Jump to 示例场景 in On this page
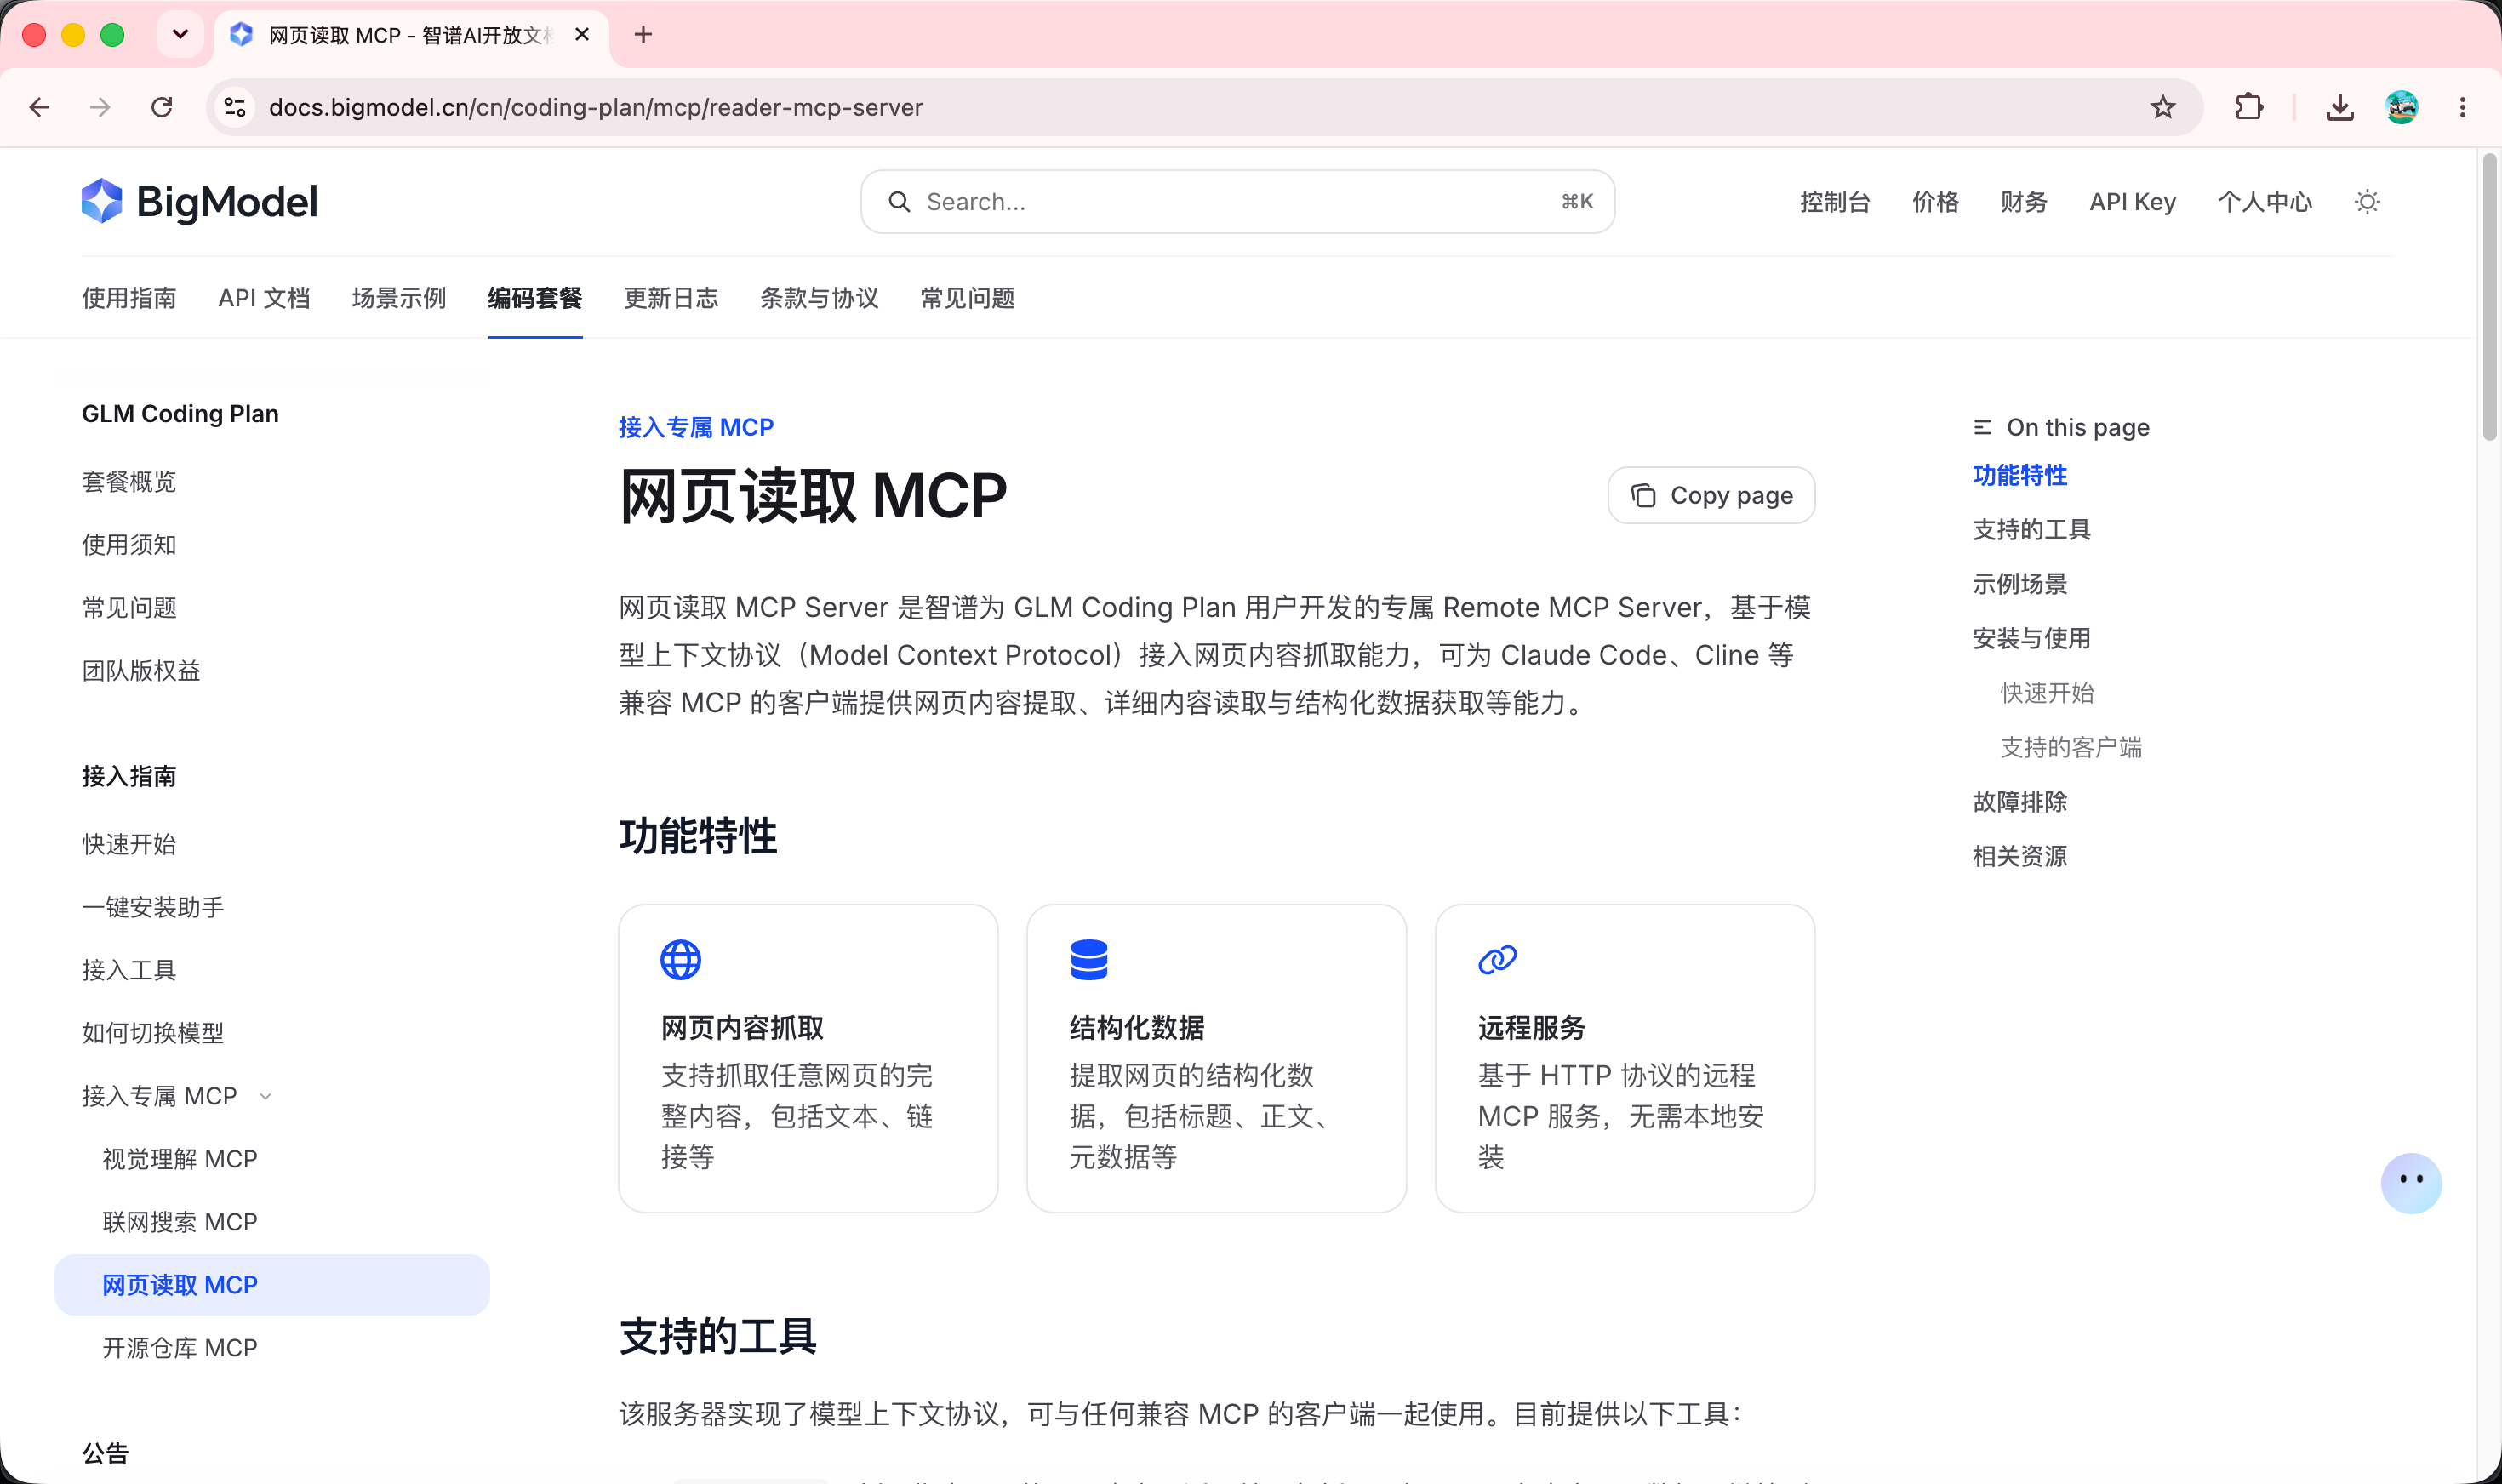Image resolution: width=2502 pixels, height=1484 pixels. 2020,584
